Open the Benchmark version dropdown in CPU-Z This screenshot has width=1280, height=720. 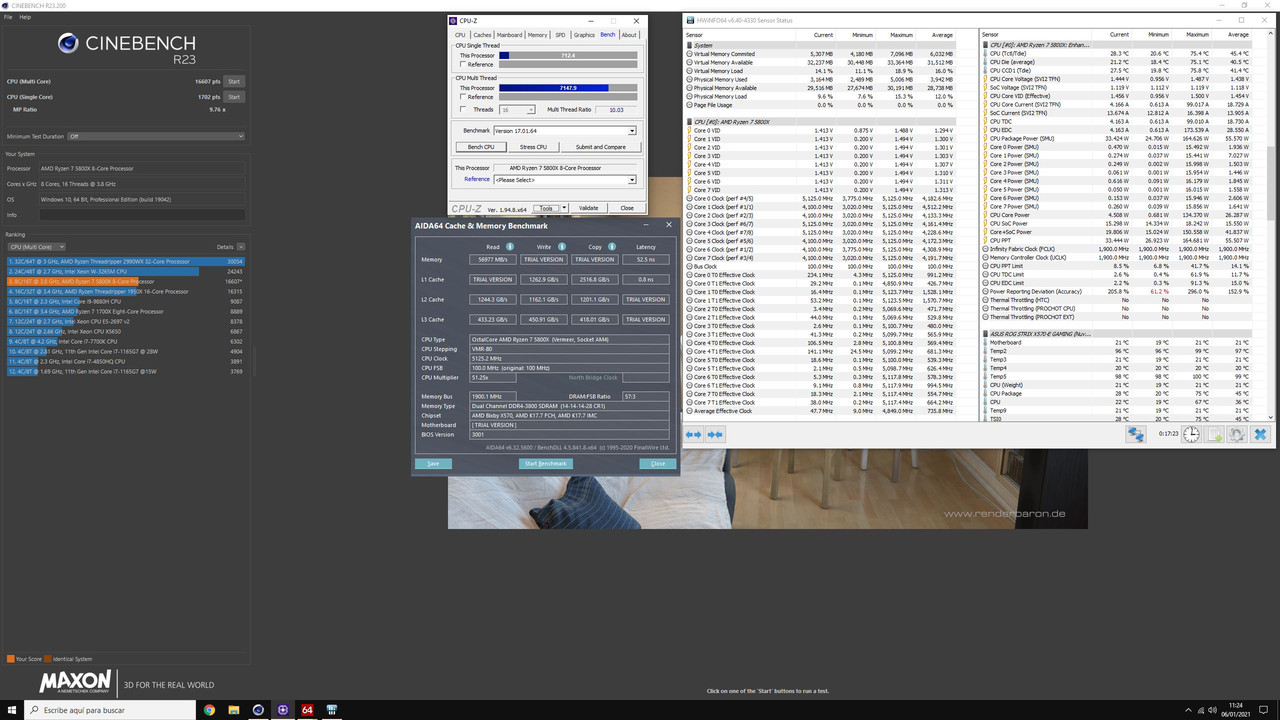pyautogui.click(x=565, y=131)
